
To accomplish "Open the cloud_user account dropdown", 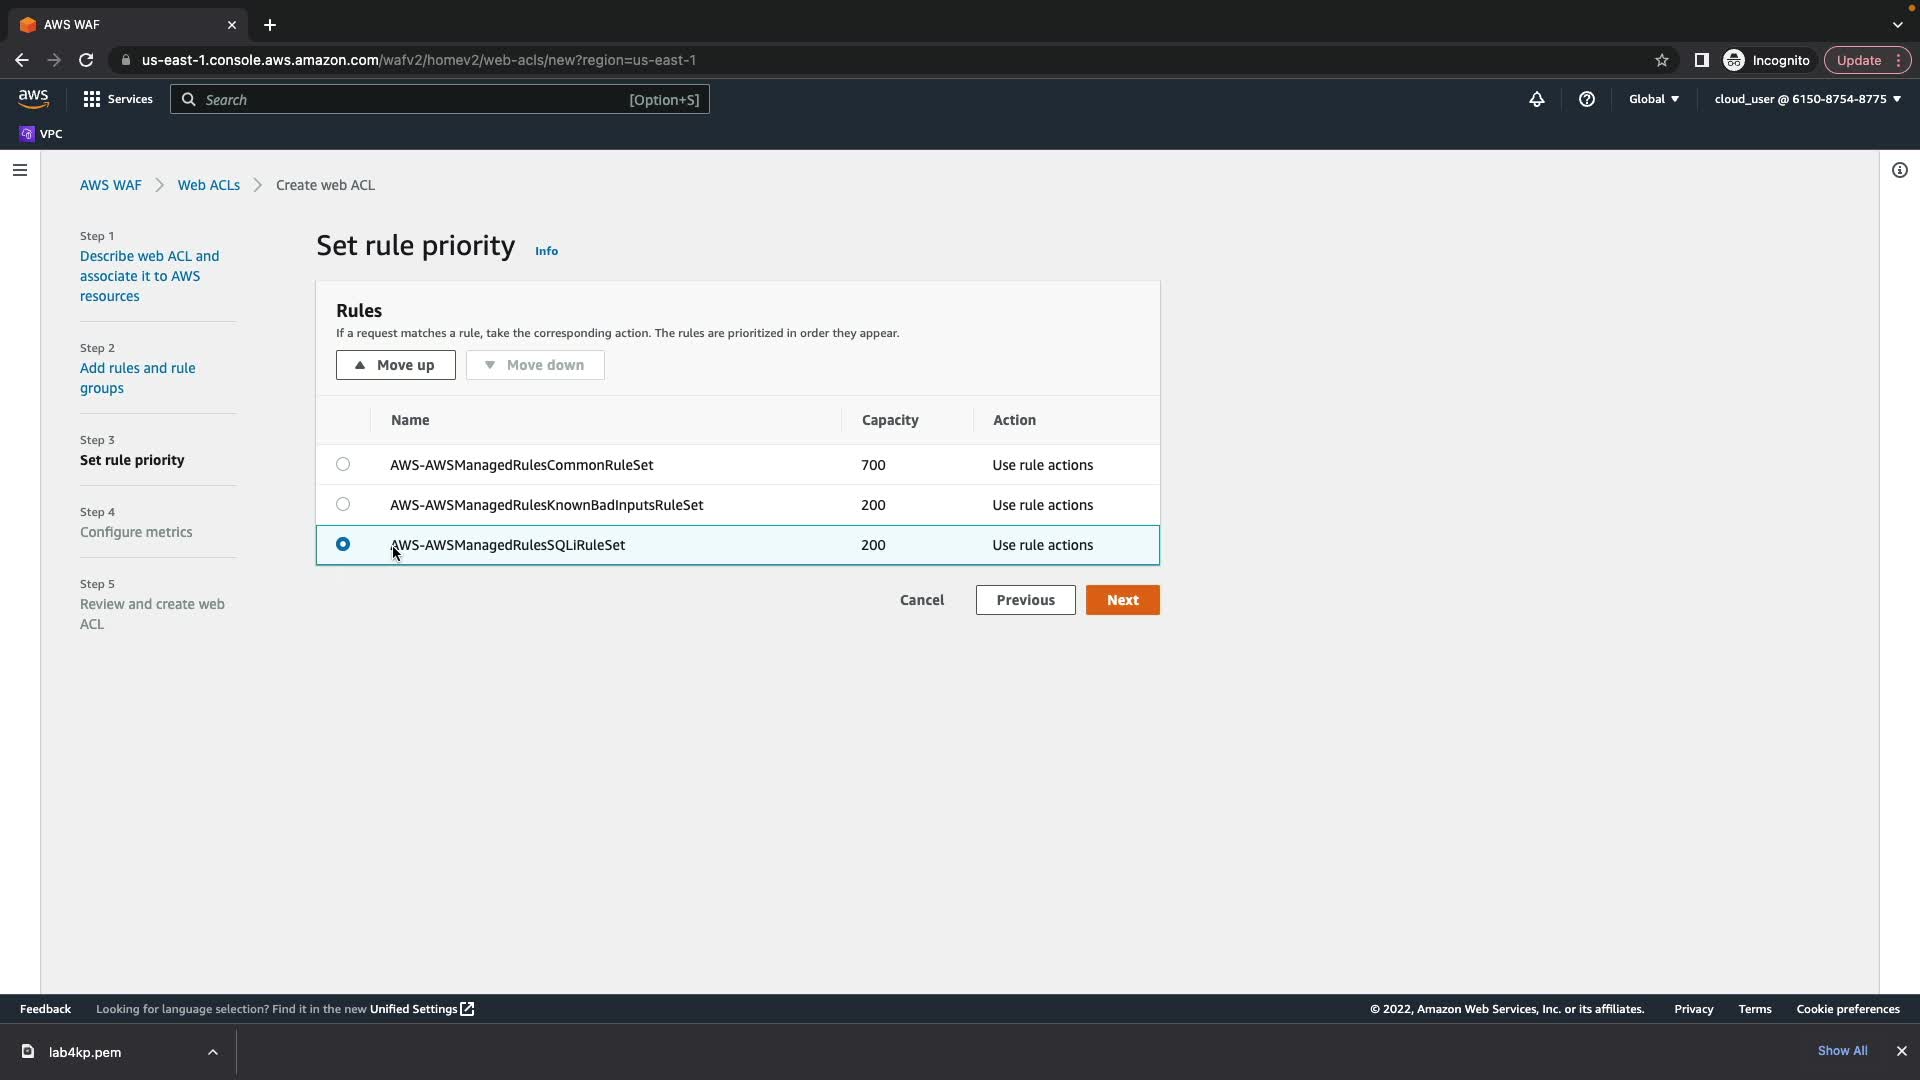I will 1807,99.
